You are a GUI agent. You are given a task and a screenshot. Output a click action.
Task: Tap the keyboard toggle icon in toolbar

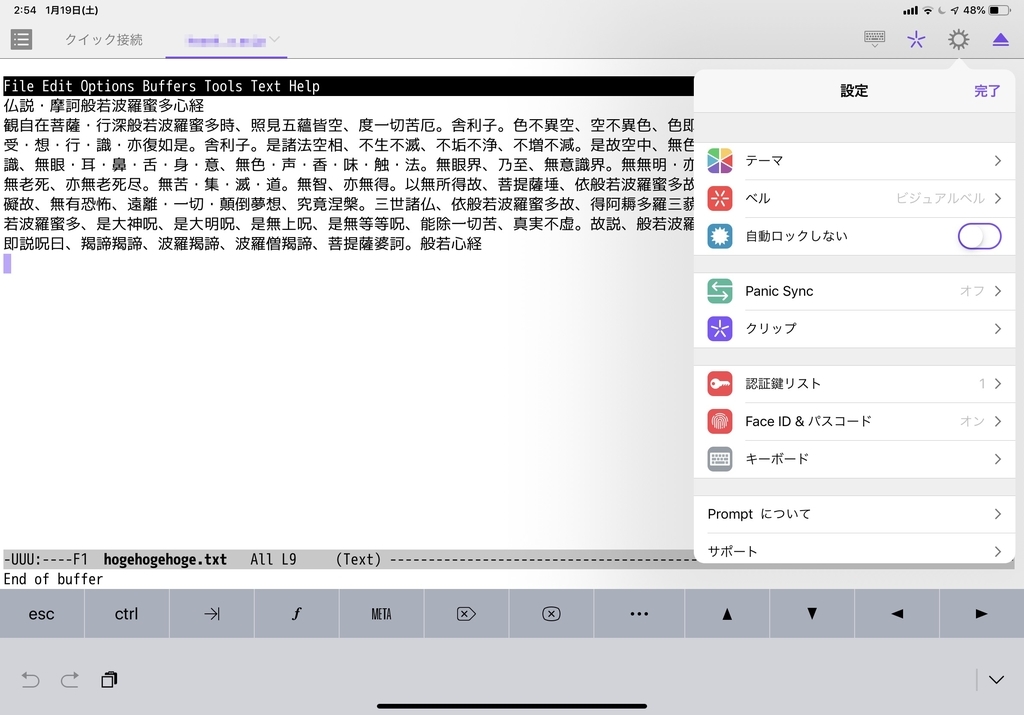(874, 39)
